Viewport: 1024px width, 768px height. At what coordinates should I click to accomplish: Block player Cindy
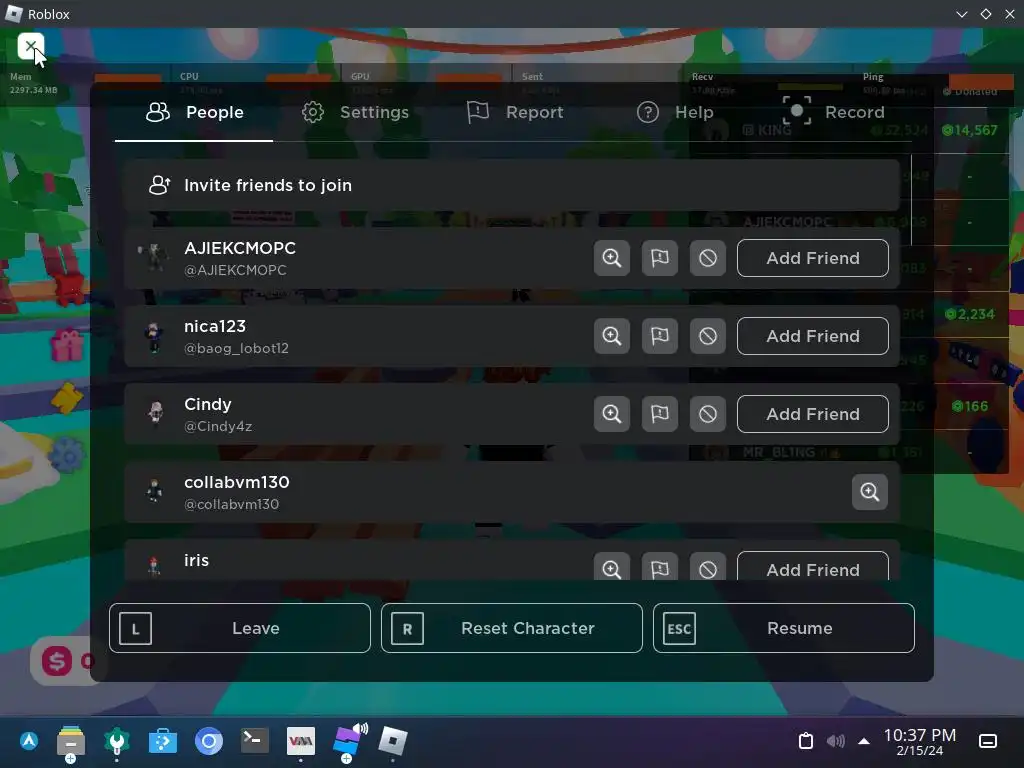coord(708,414)
